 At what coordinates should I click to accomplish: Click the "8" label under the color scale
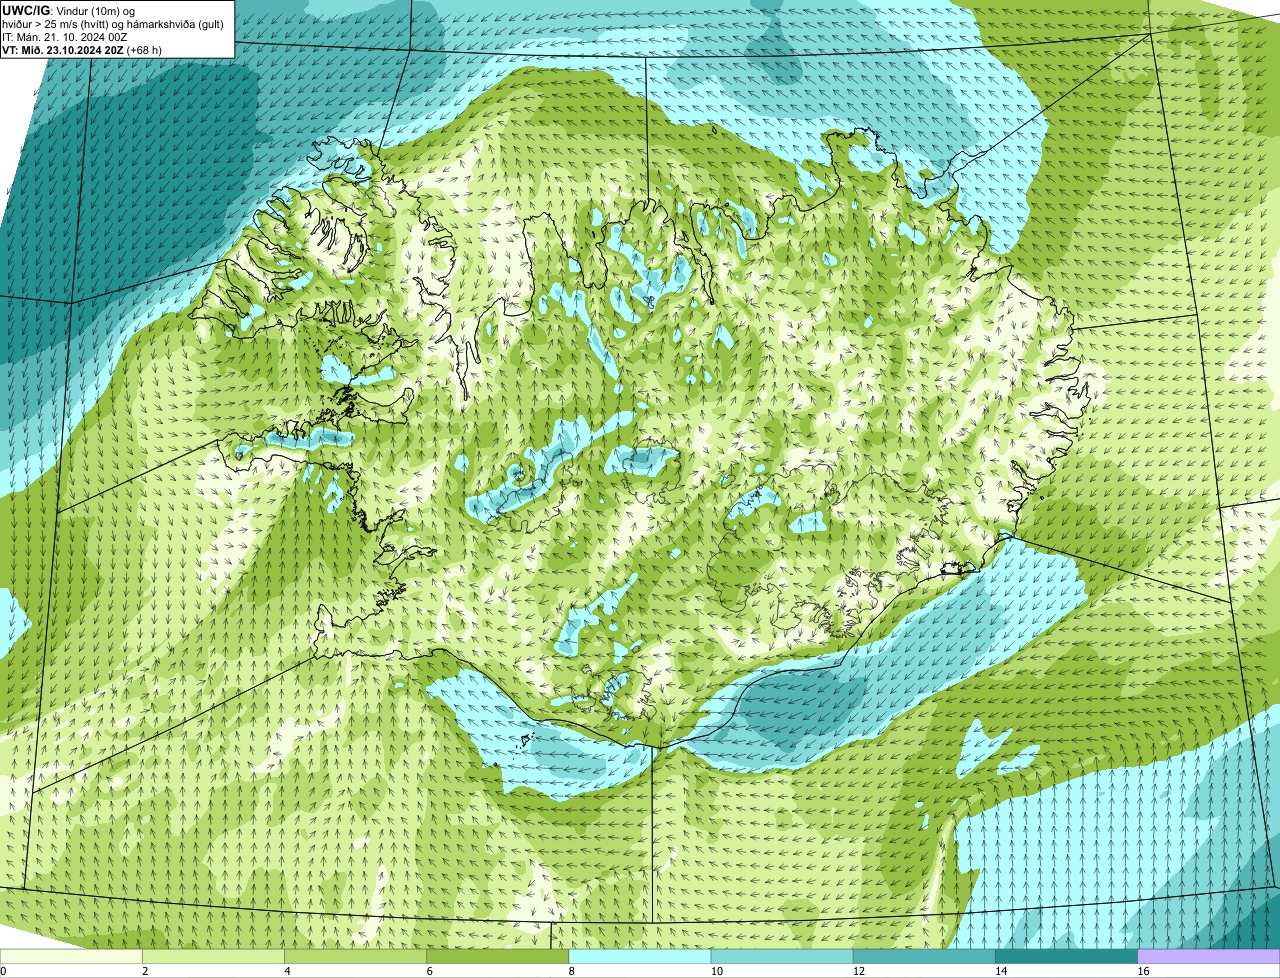pos(571,971)
